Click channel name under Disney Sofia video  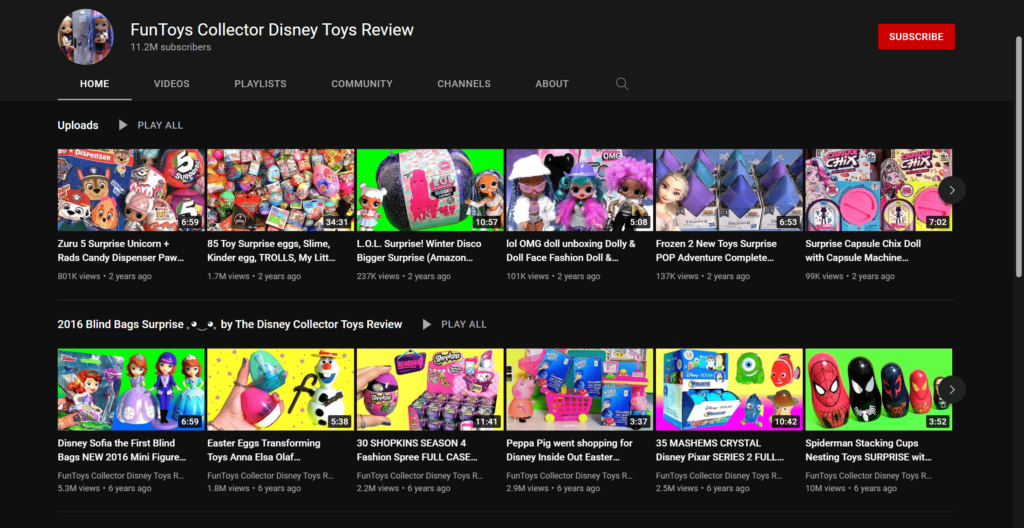tap(121, 476)
